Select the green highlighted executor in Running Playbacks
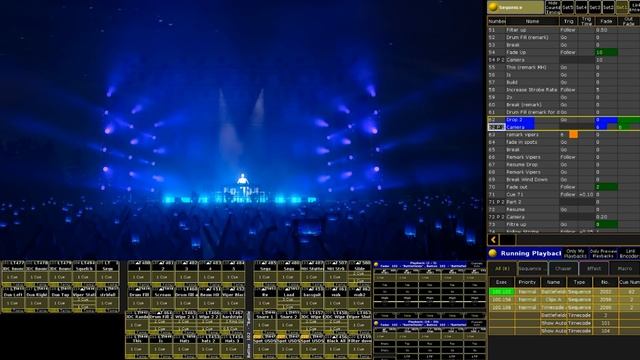 pos(501,292)
